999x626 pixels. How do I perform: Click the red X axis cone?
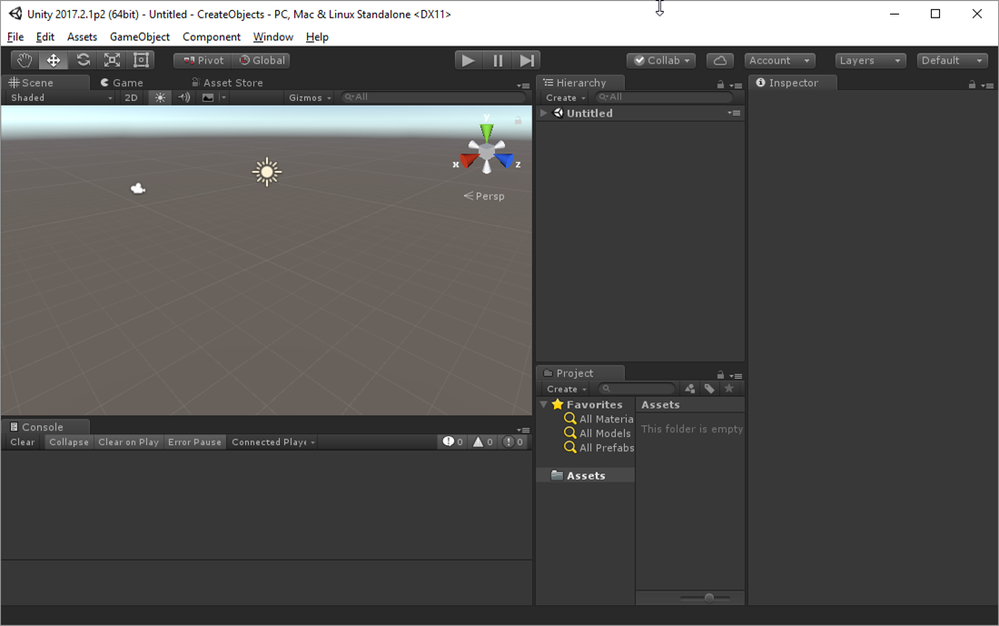pyautogui.click(x=468, y=160)
